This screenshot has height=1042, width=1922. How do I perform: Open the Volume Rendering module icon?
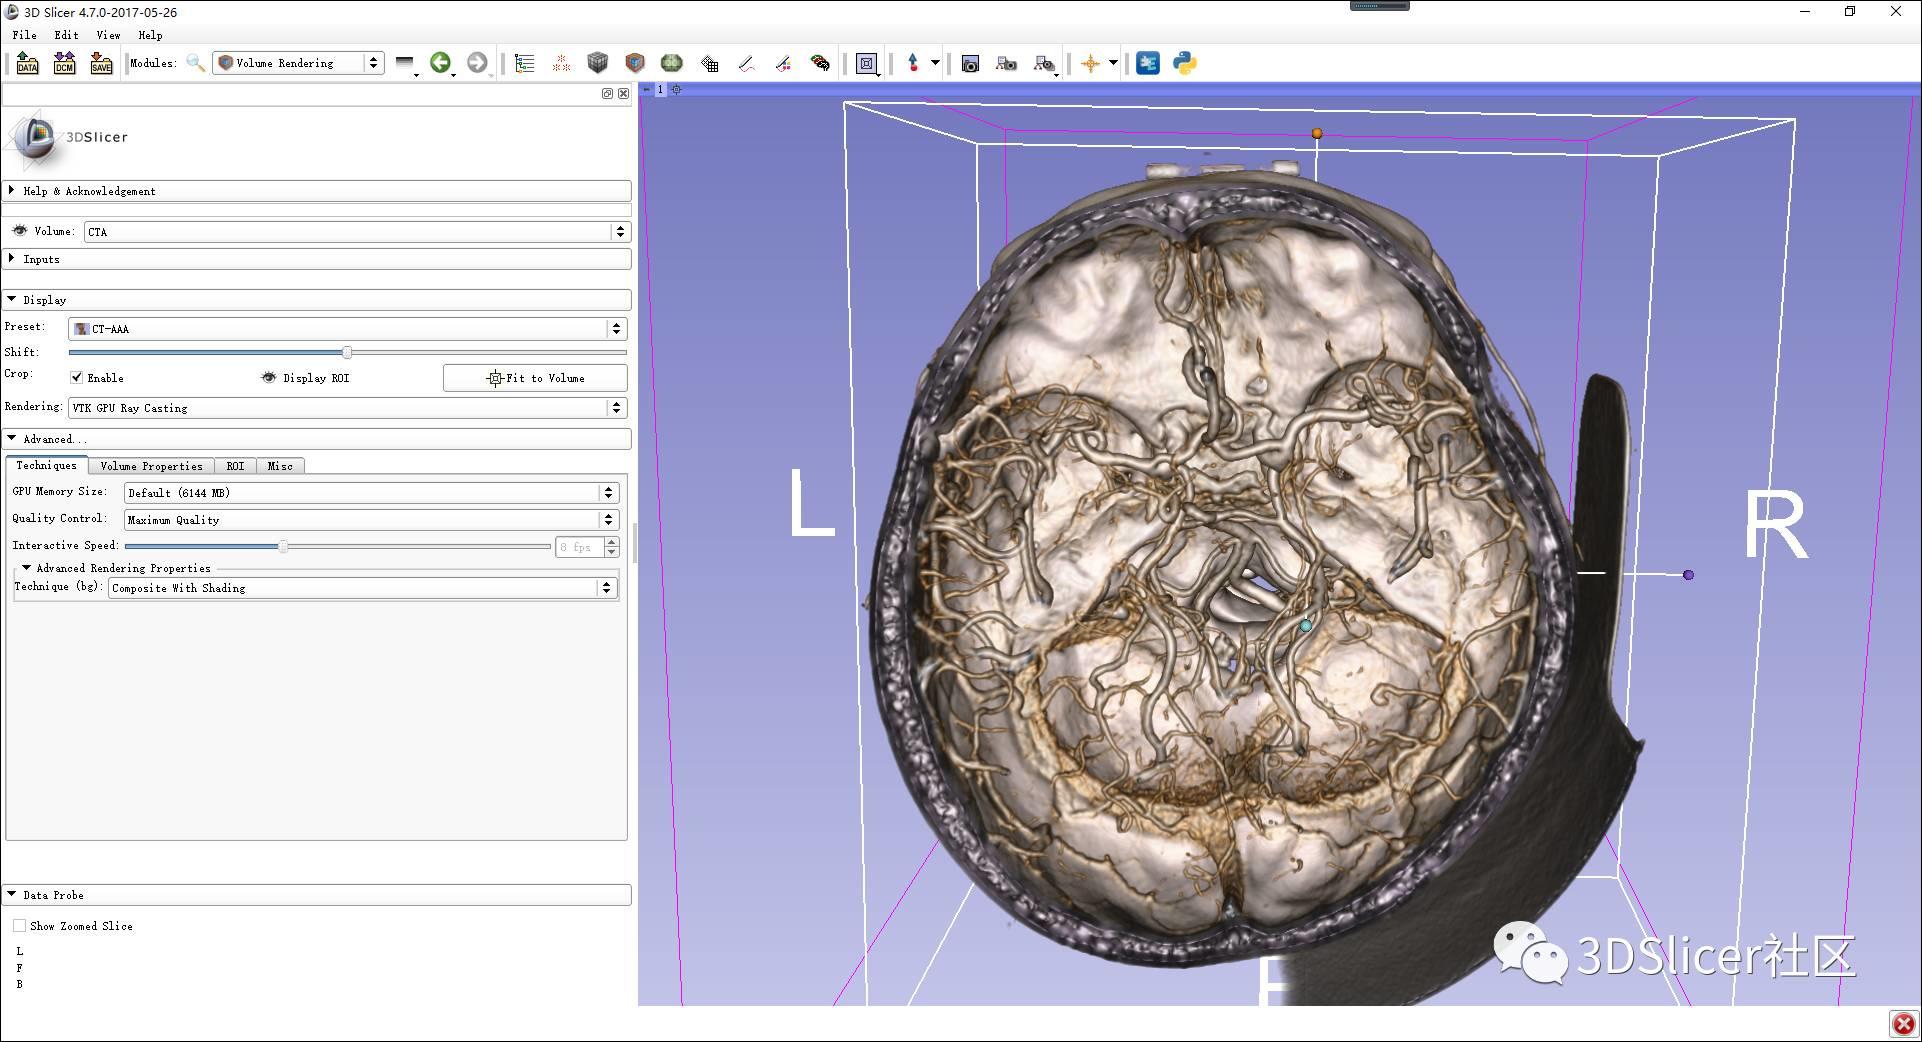coord(635,63)
